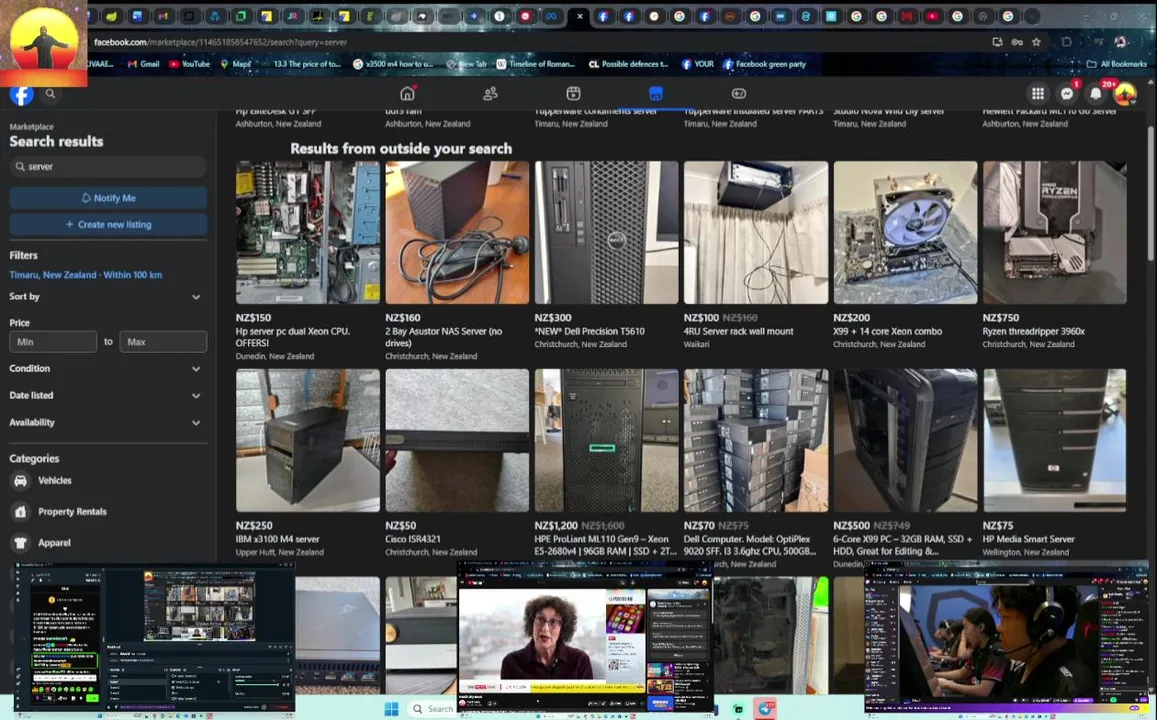Expand the Date listed filter
Screen dimensions: 1157x720
105,395
